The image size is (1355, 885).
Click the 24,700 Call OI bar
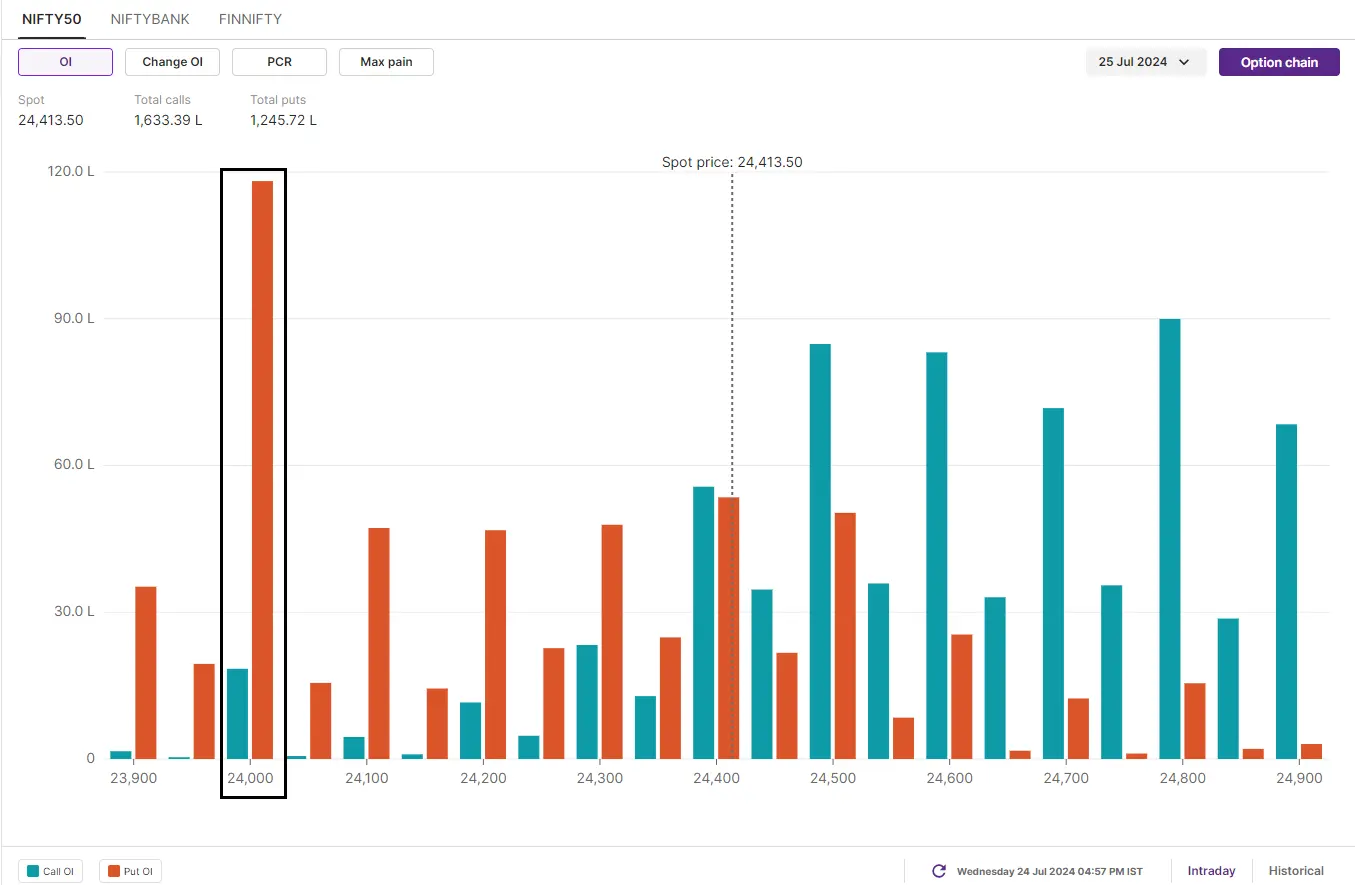(1053, 583)
